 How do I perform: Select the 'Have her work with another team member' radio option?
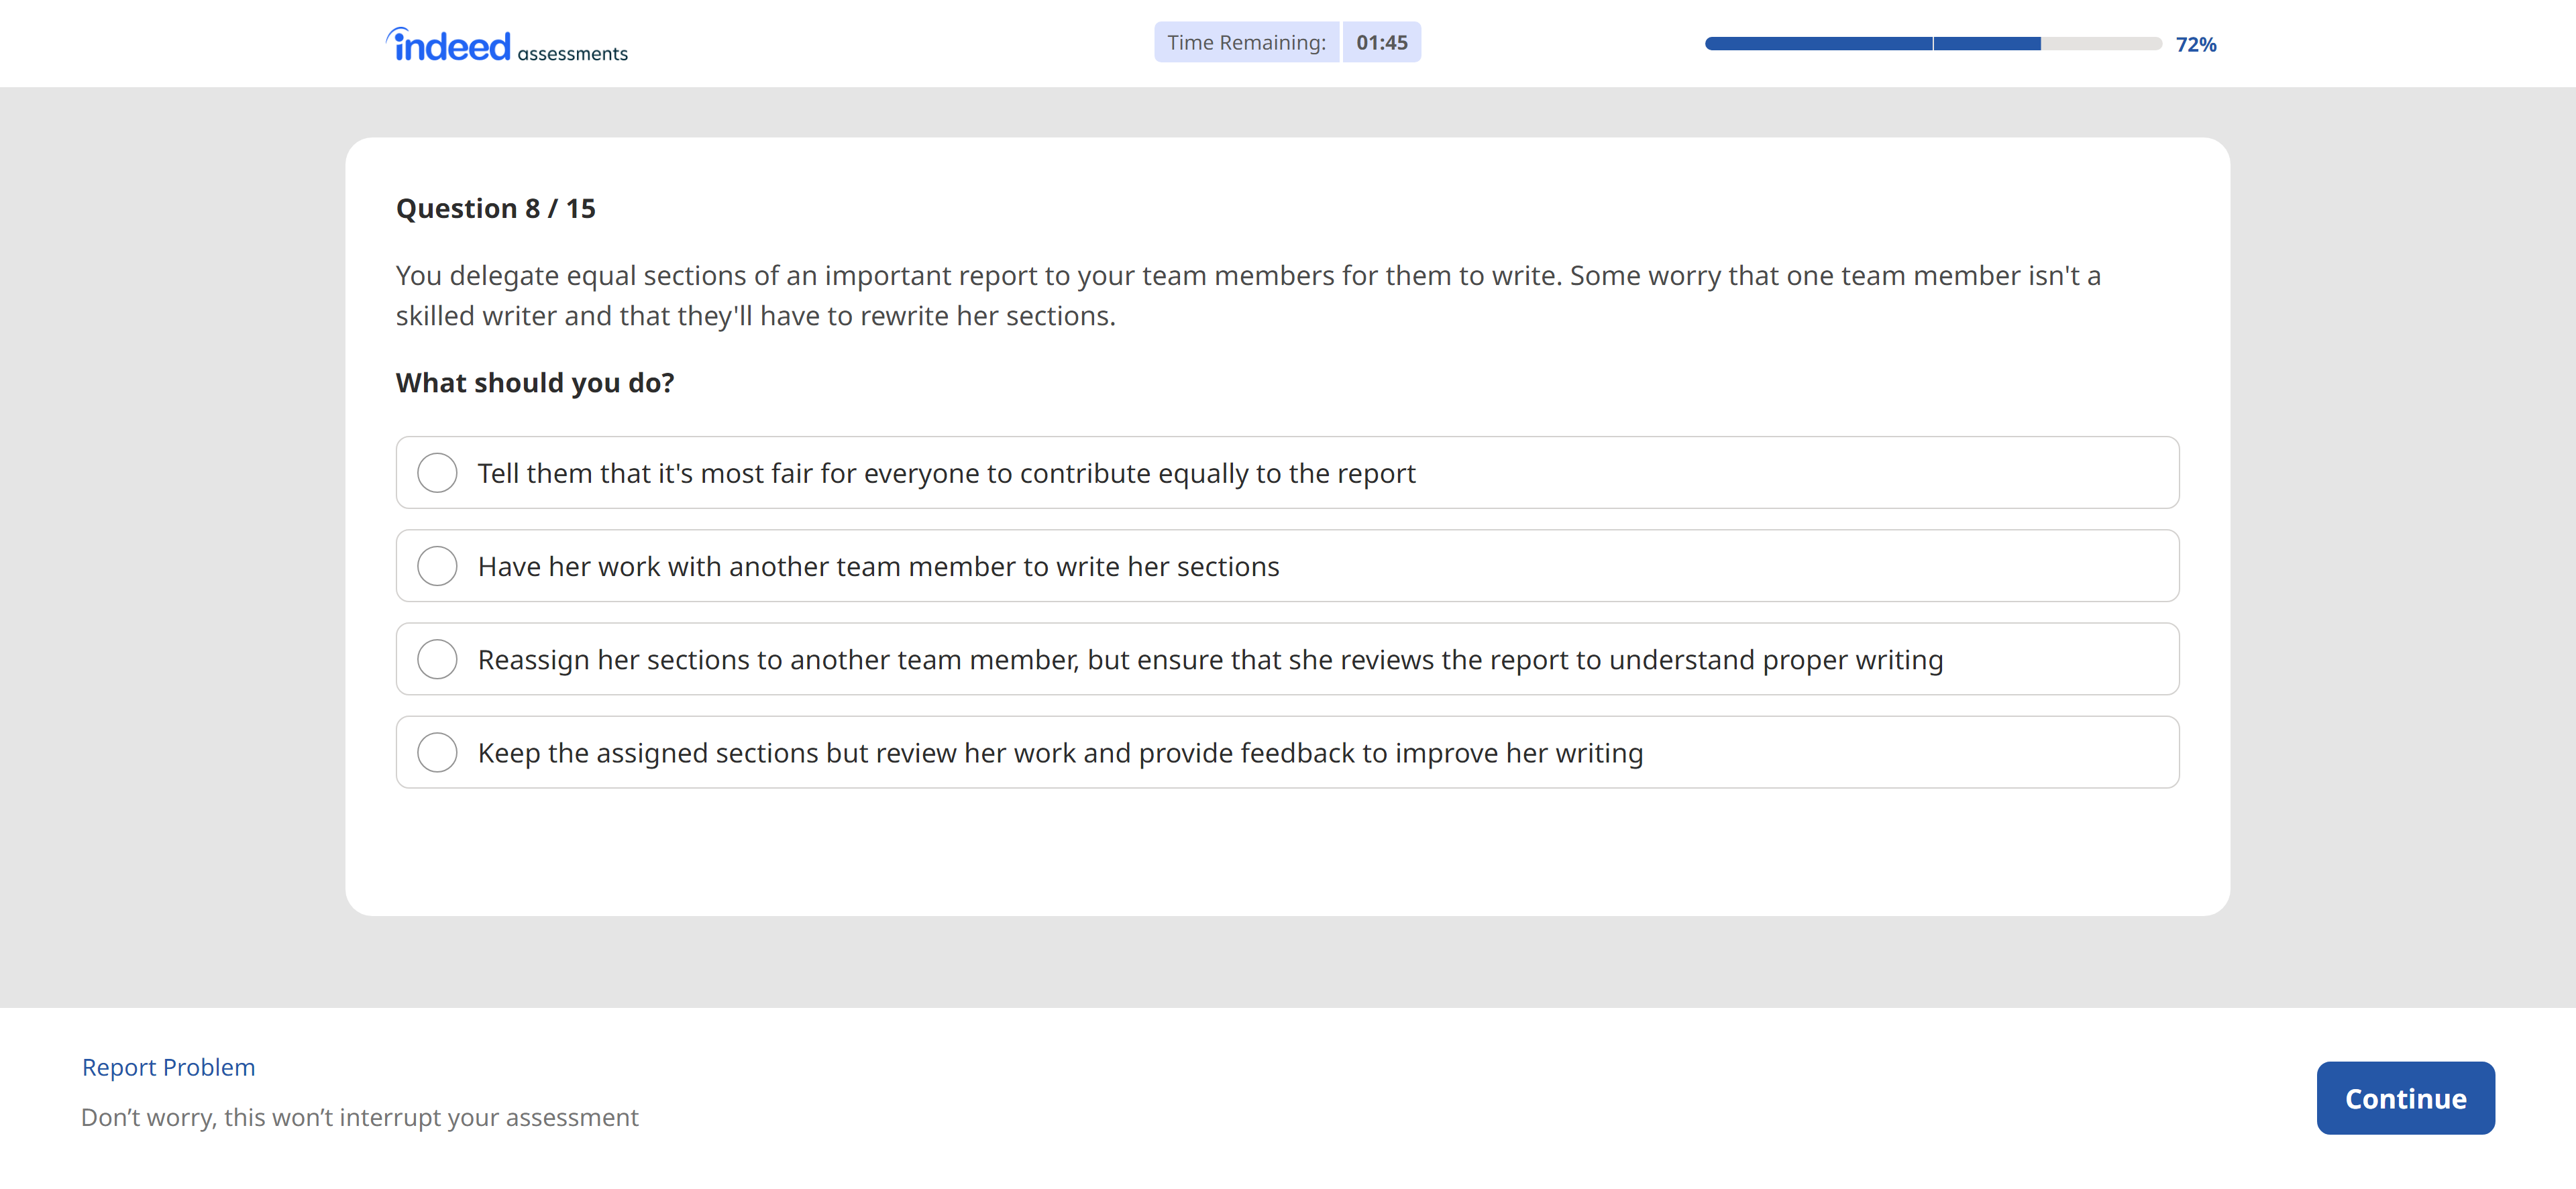click(437, 566)
